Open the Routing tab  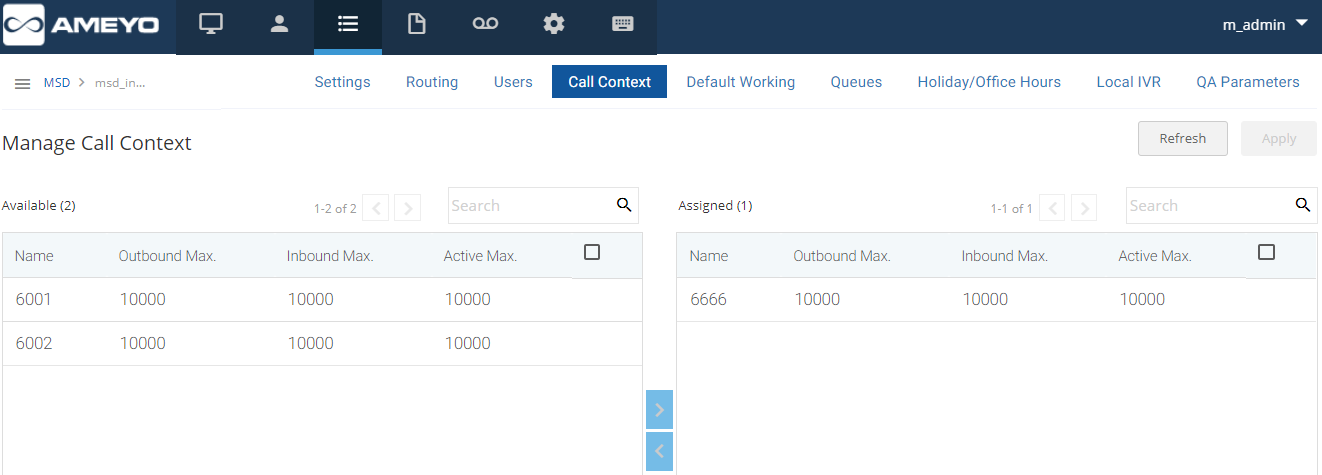[432, 82]
